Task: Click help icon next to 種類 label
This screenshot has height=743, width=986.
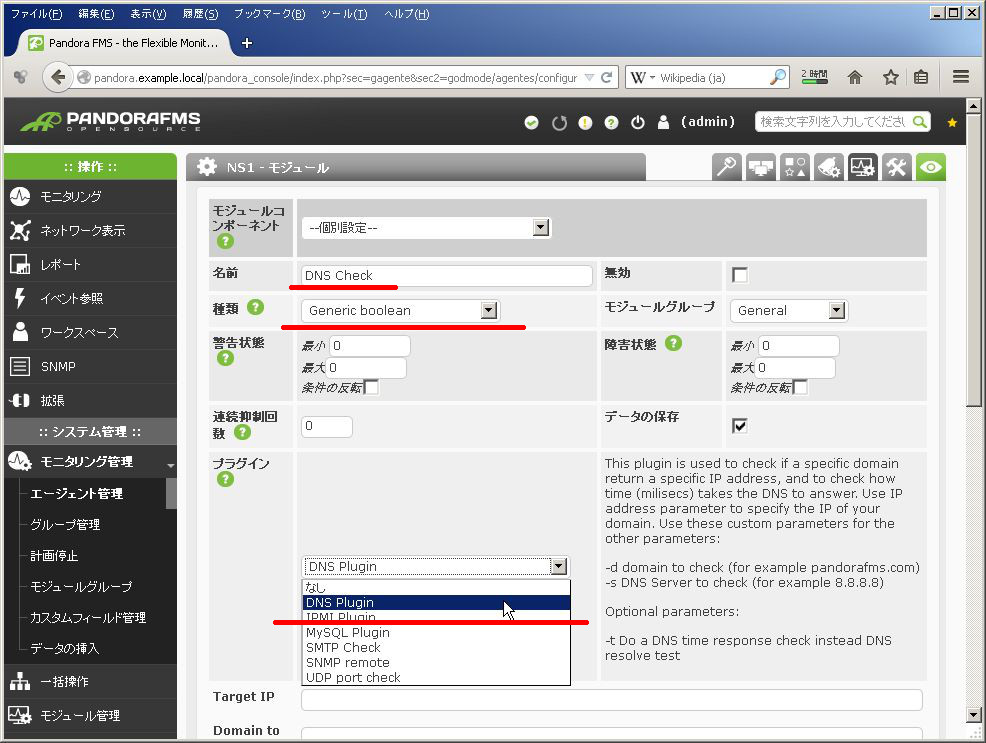Action: [255, 307]
